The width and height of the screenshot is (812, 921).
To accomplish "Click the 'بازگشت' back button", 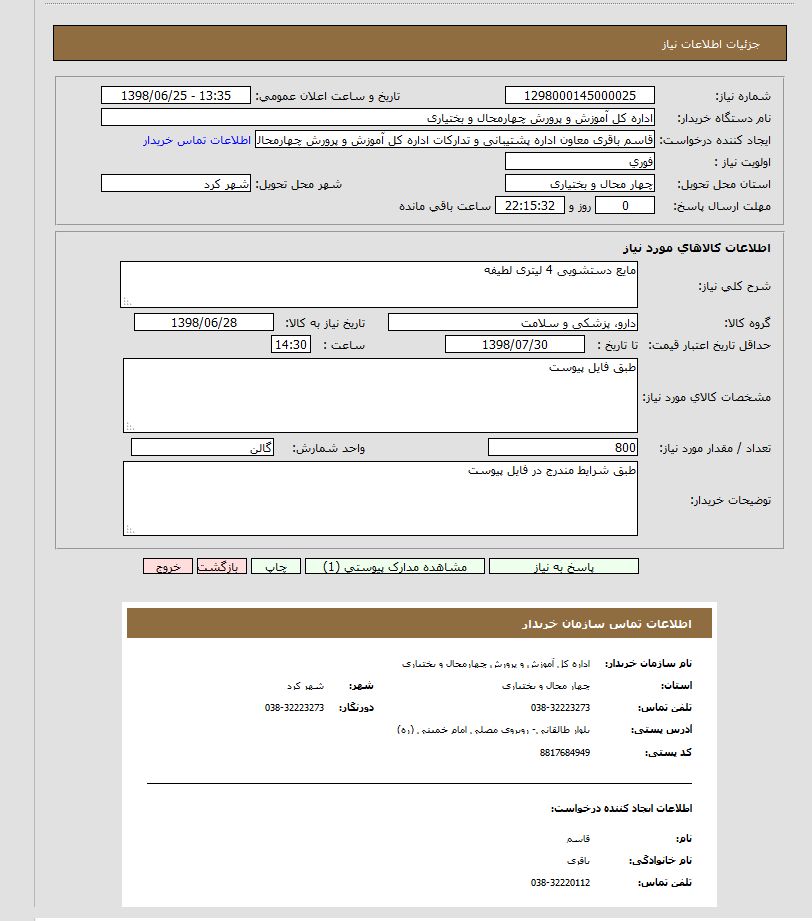I will pyautogui.click(x=221, y=566).
